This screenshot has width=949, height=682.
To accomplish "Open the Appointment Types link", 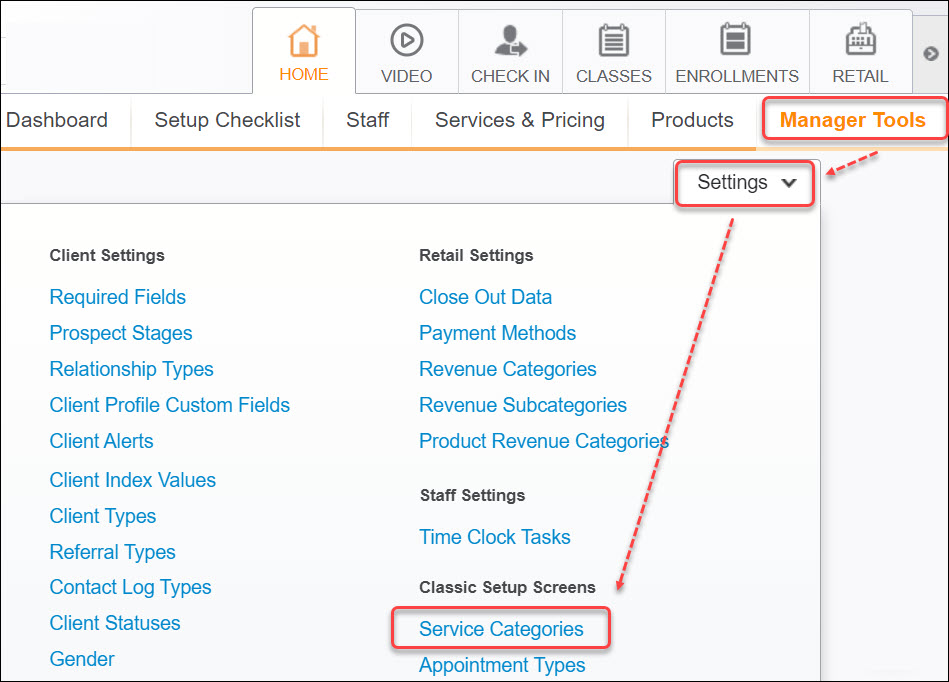I will point(501,665).
